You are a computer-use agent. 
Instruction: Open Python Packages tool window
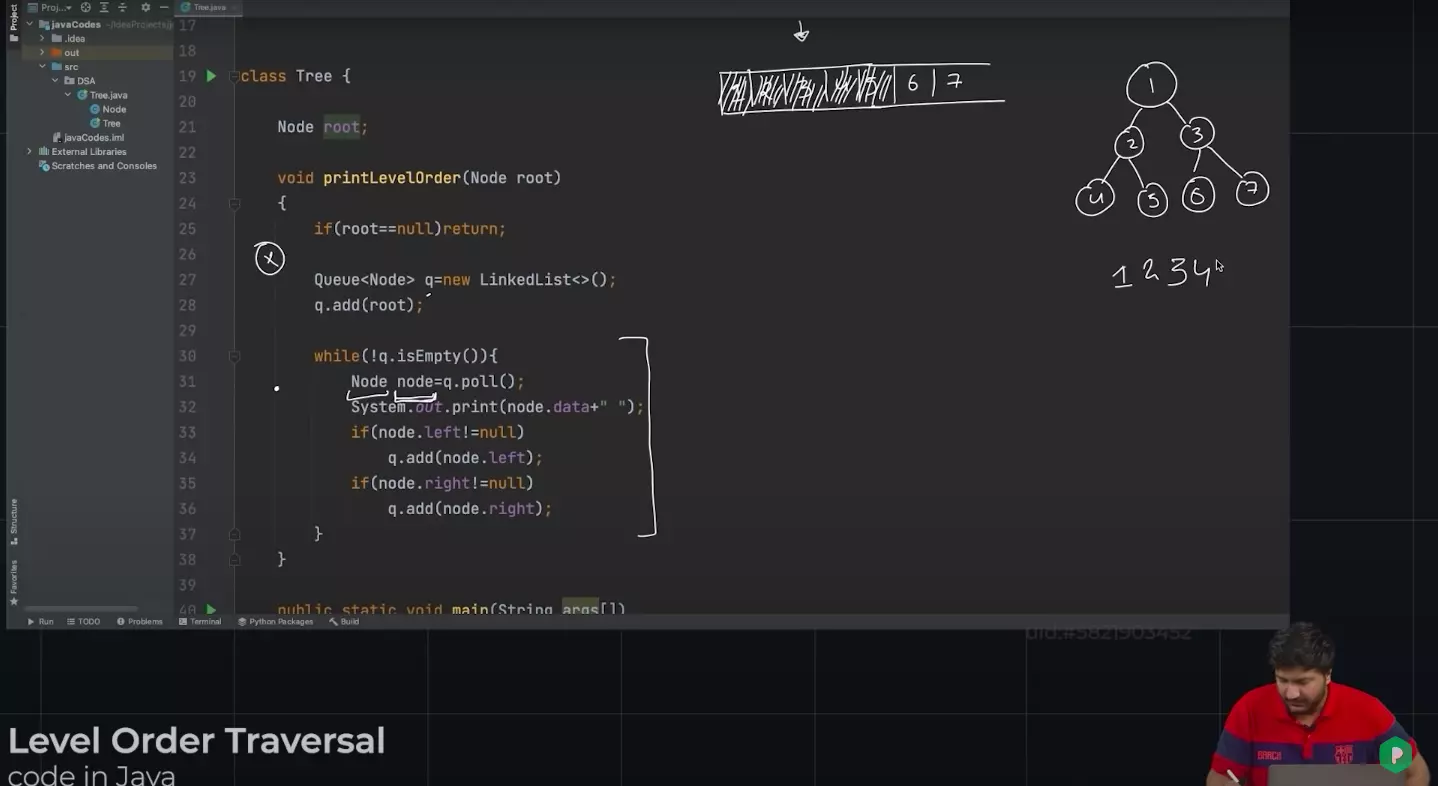coord(275,622)
